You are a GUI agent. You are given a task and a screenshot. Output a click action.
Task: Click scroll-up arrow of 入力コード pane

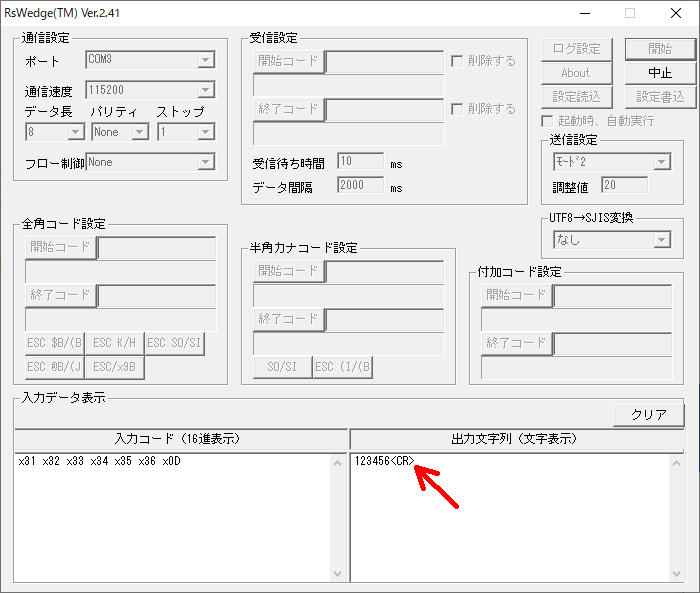tap(338, 464)
